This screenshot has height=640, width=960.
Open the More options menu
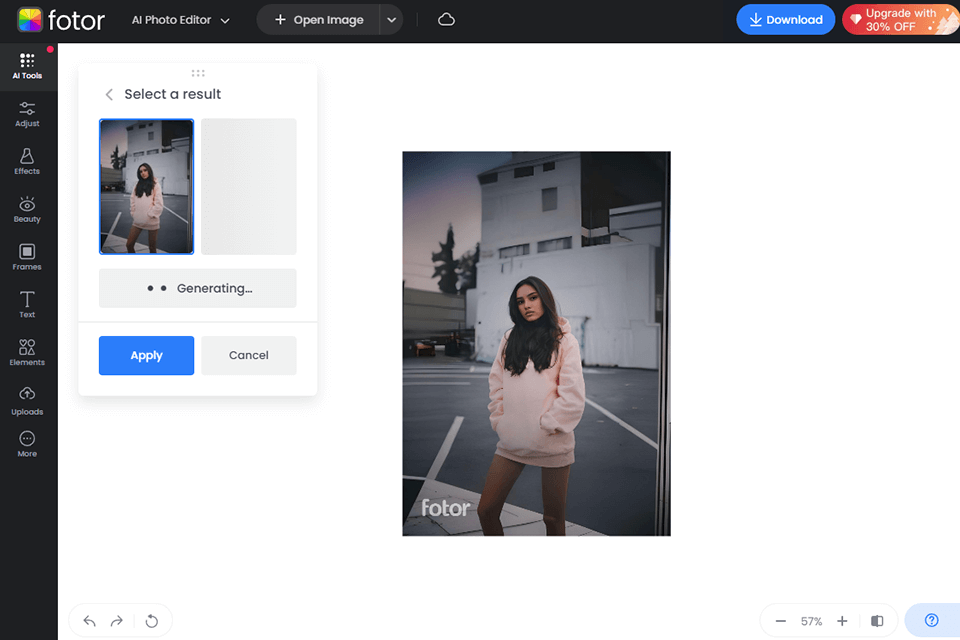[27, 445]
